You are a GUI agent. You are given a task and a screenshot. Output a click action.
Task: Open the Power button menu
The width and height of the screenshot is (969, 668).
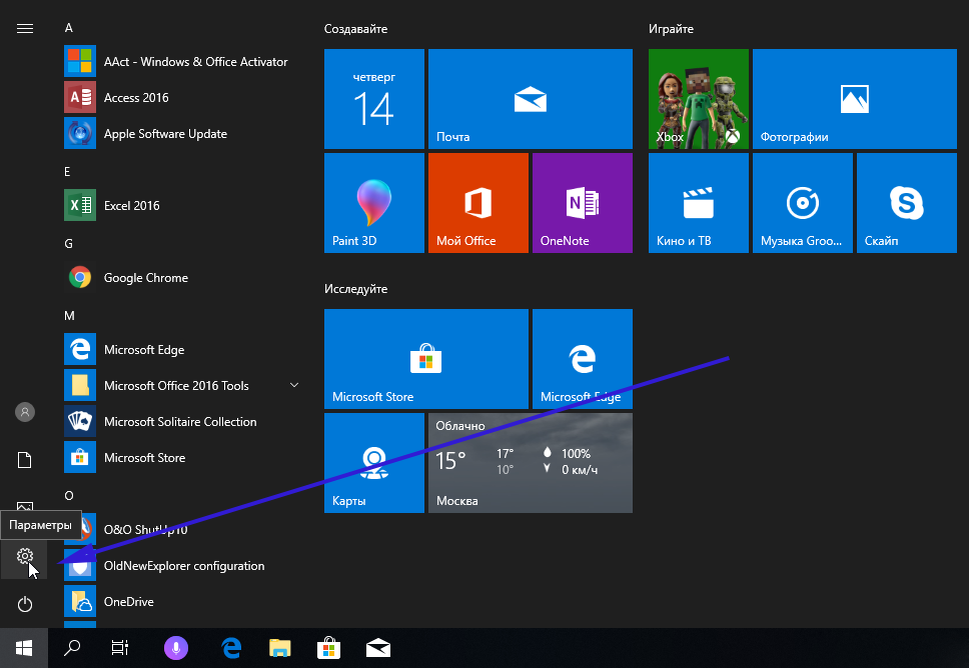[x=25, y=604]
